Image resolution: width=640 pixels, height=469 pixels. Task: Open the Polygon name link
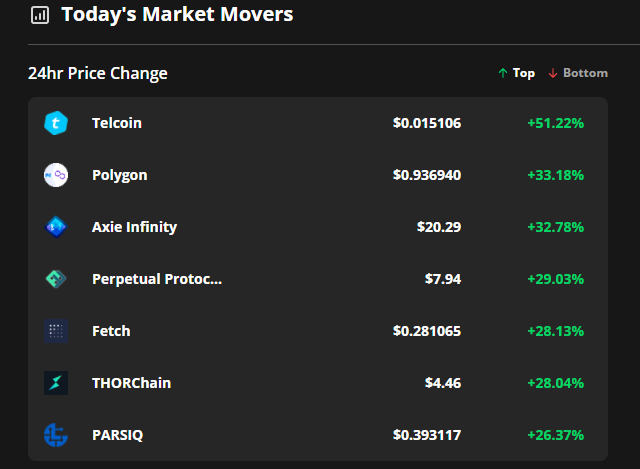tap(120, 176)
